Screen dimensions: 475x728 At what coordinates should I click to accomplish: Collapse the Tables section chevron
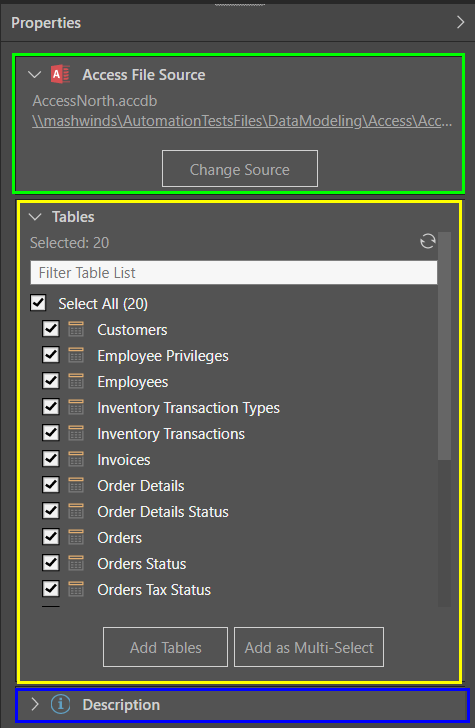point(35,217)
